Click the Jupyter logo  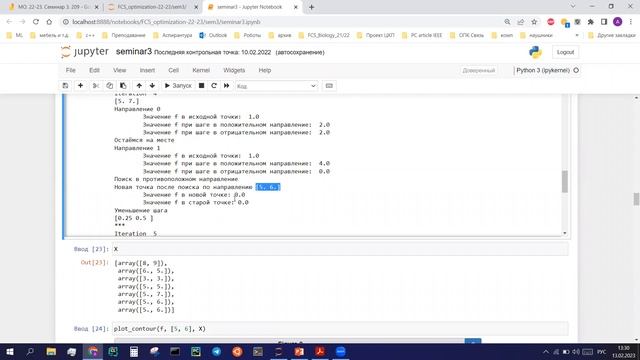(x=85, y=52)
